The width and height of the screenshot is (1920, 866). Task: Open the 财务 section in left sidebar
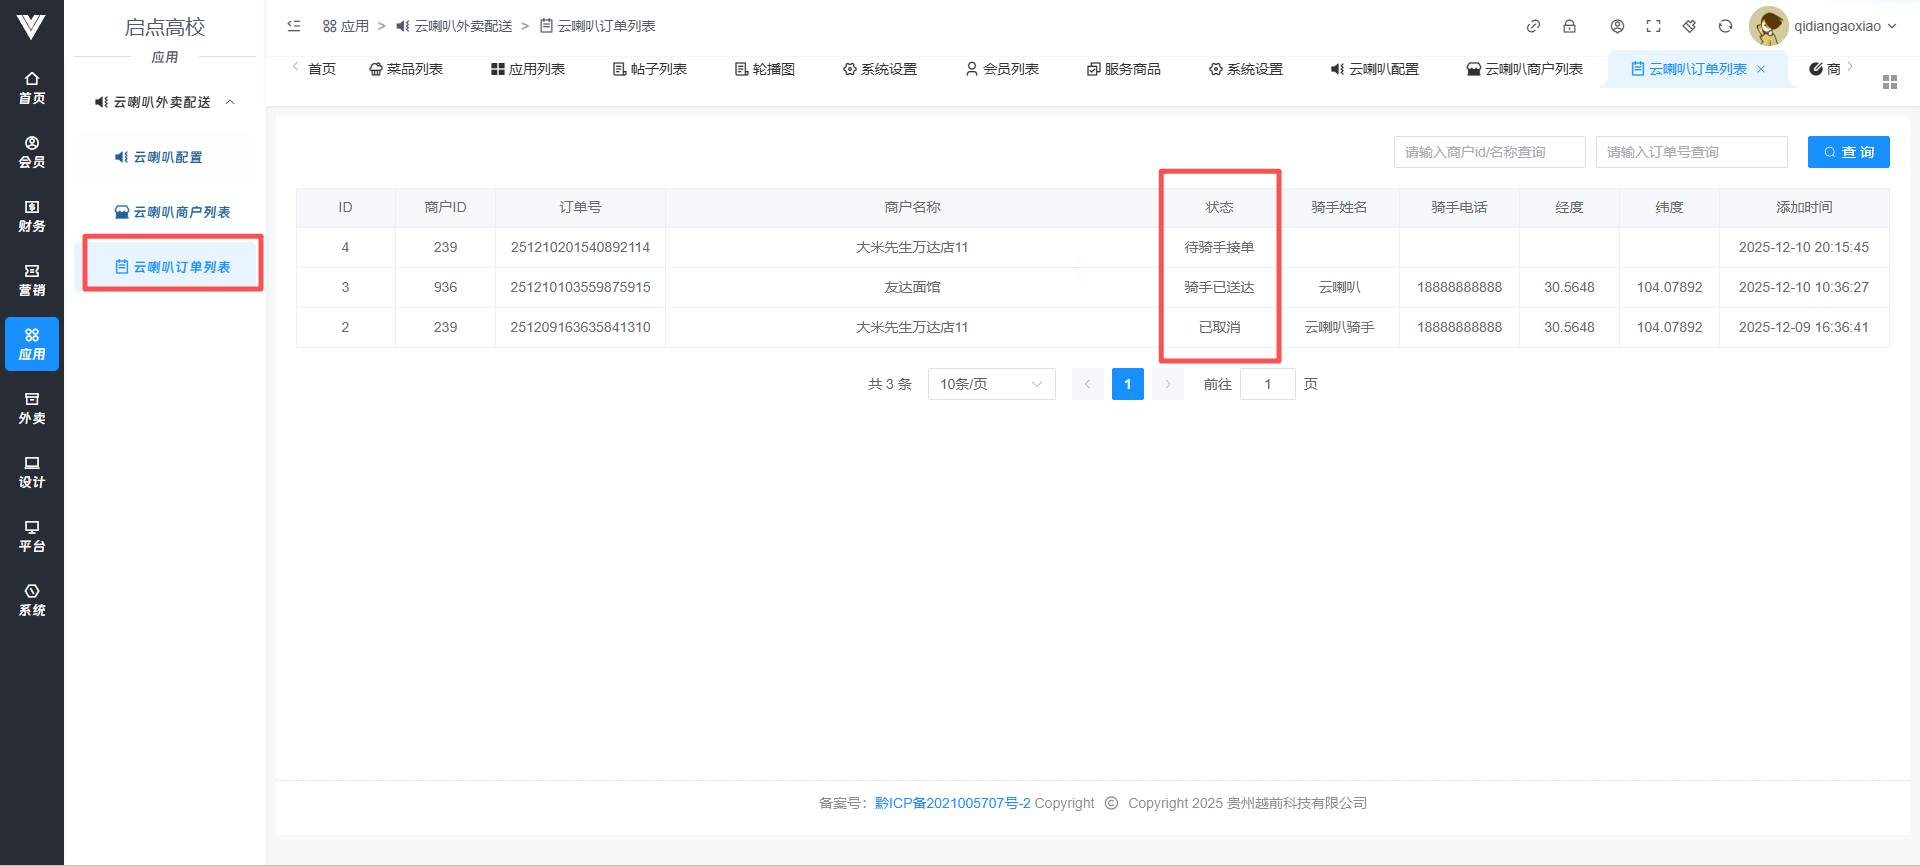(32, 216)
